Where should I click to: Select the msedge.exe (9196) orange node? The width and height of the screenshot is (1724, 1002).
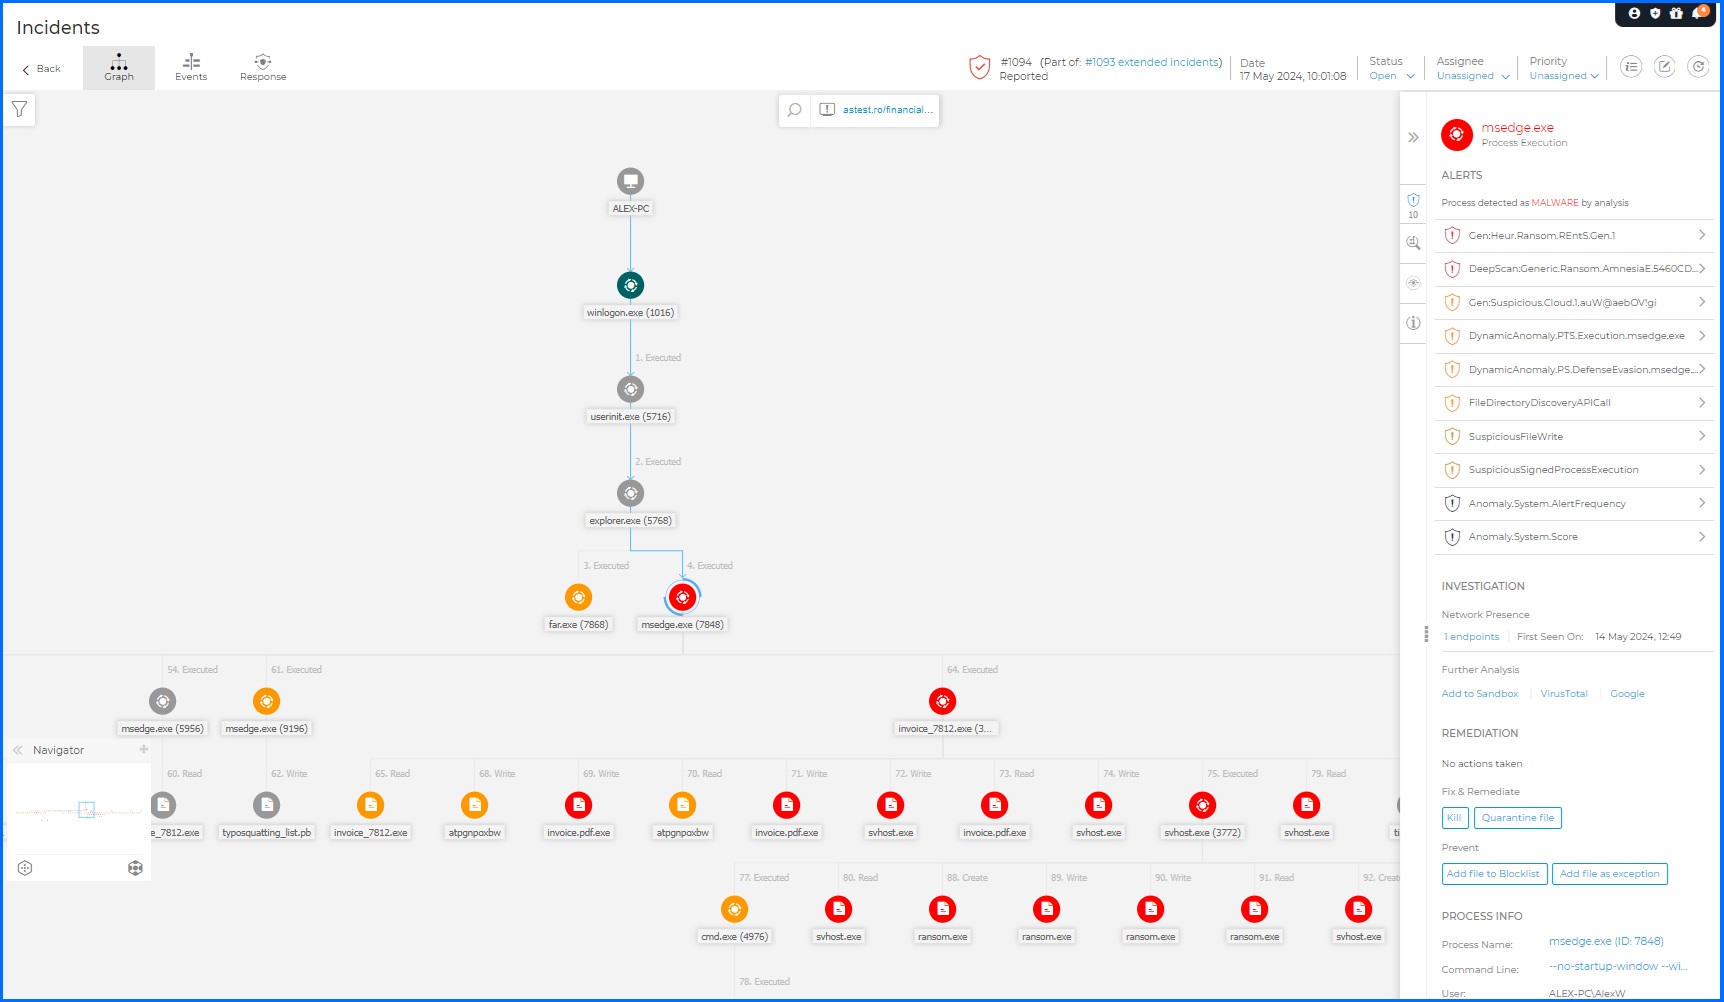point(266,701)
